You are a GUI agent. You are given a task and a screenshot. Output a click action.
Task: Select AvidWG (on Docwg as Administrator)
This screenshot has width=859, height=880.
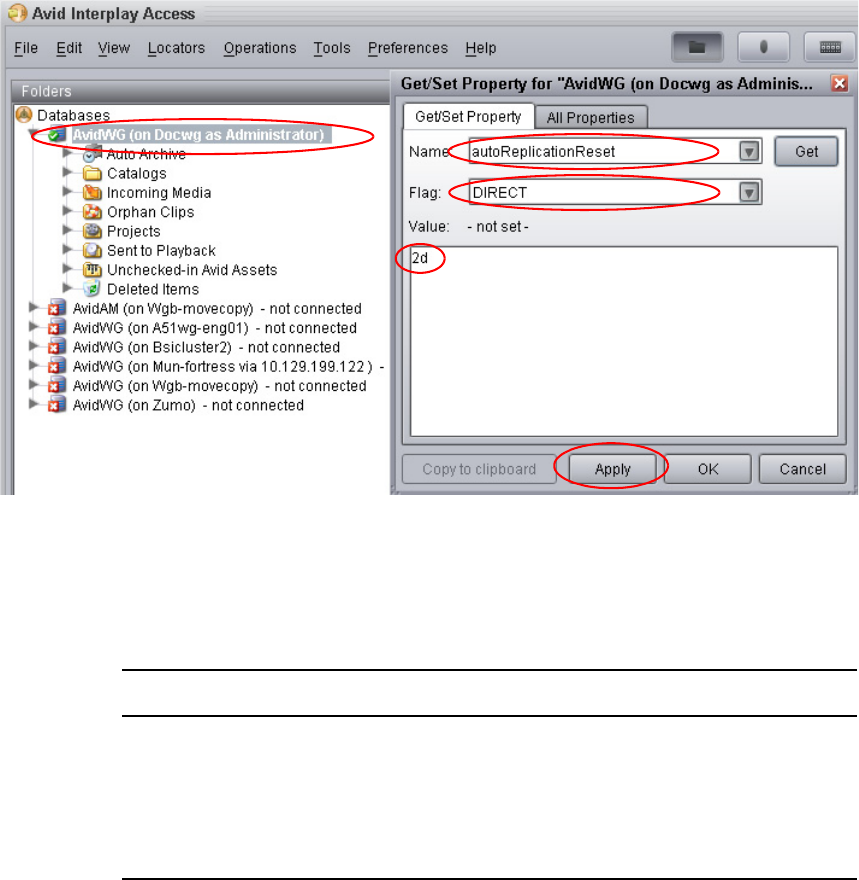pyautogui.click(x=199, y=135)
